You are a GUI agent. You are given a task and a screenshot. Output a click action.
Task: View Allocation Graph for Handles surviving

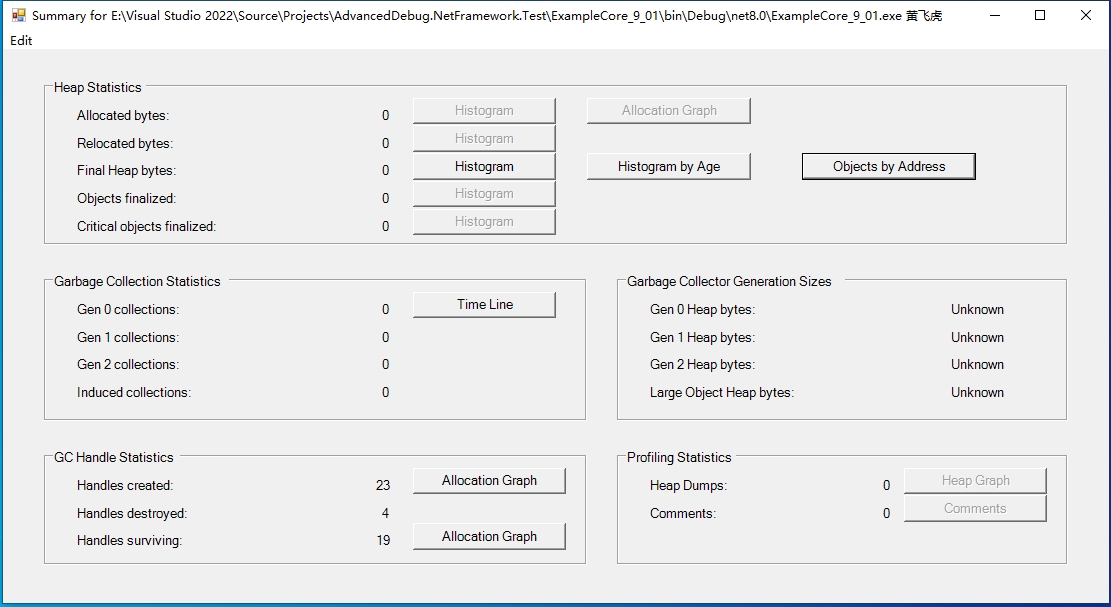click(x=489, y=537)
